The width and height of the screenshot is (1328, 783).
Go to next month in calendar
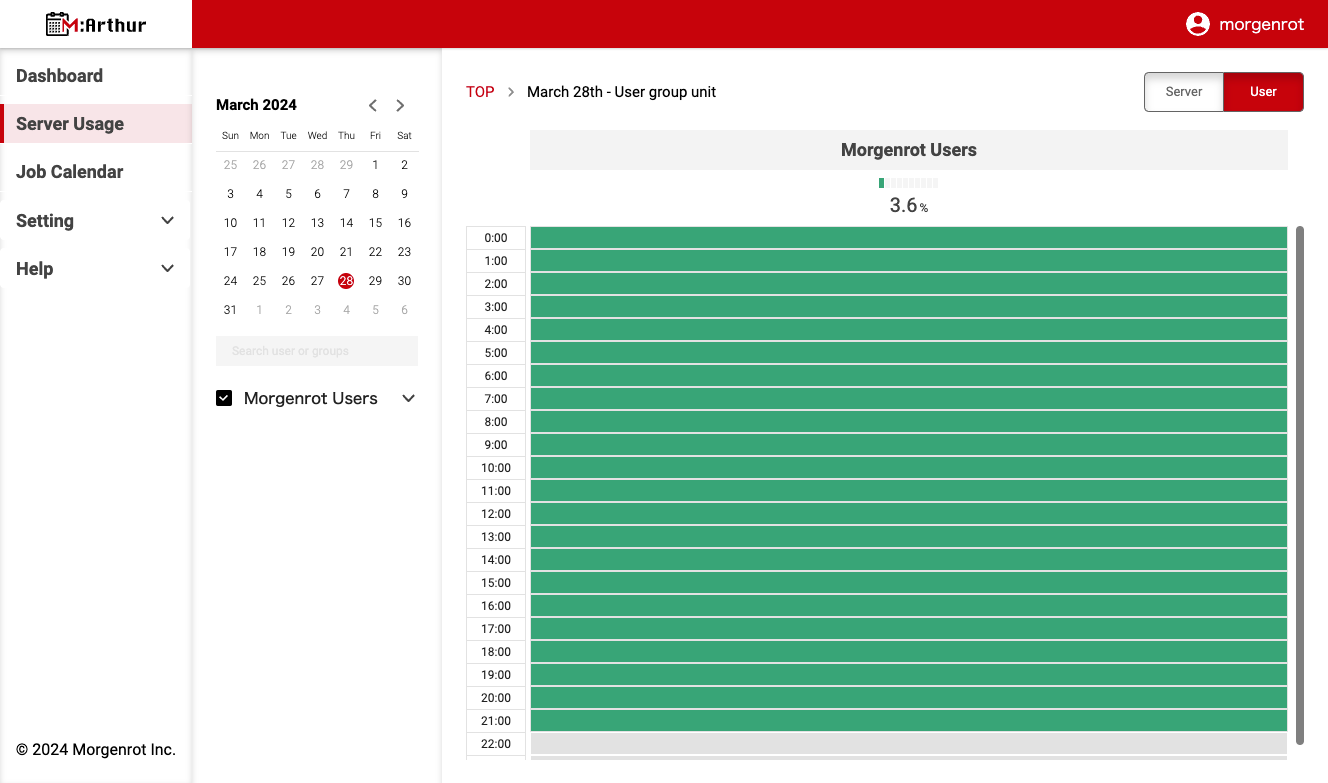click(400, 105)
